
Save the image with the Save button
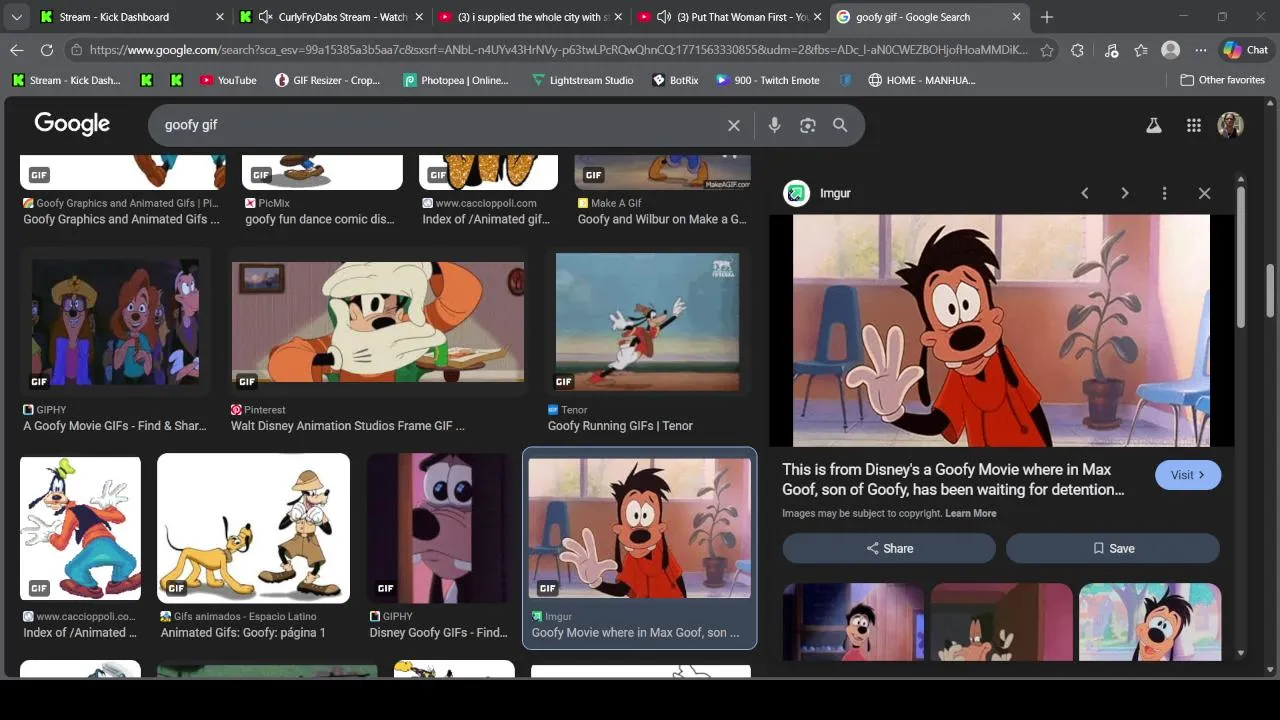(1113, 548)
